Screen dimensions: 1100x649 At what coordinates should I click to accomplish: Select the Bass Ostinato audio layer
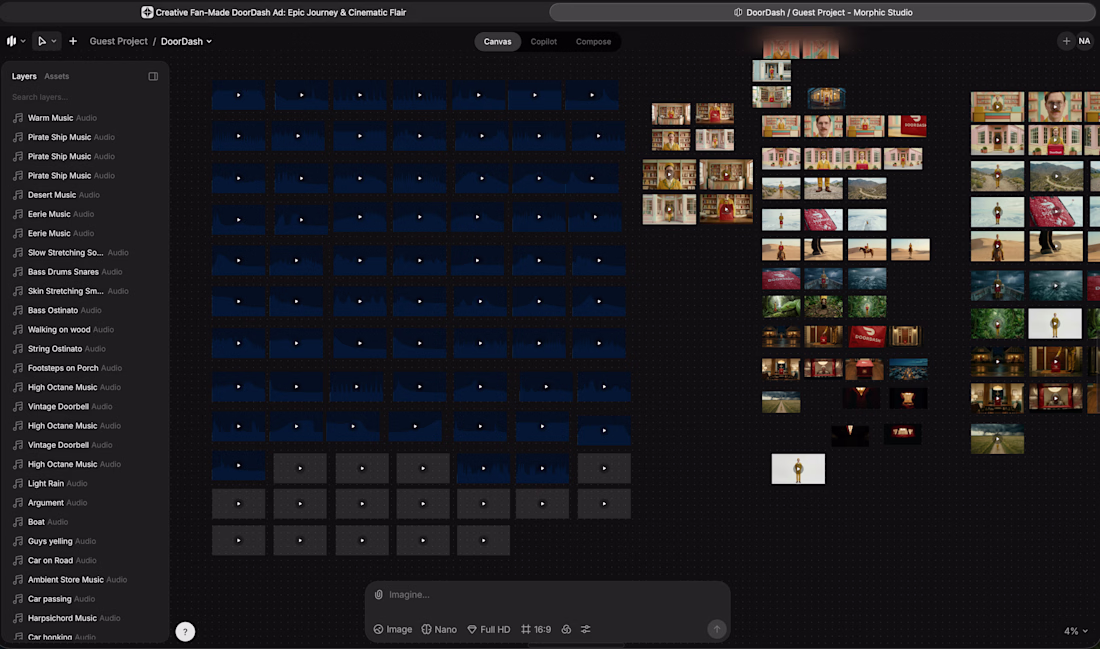84,310
